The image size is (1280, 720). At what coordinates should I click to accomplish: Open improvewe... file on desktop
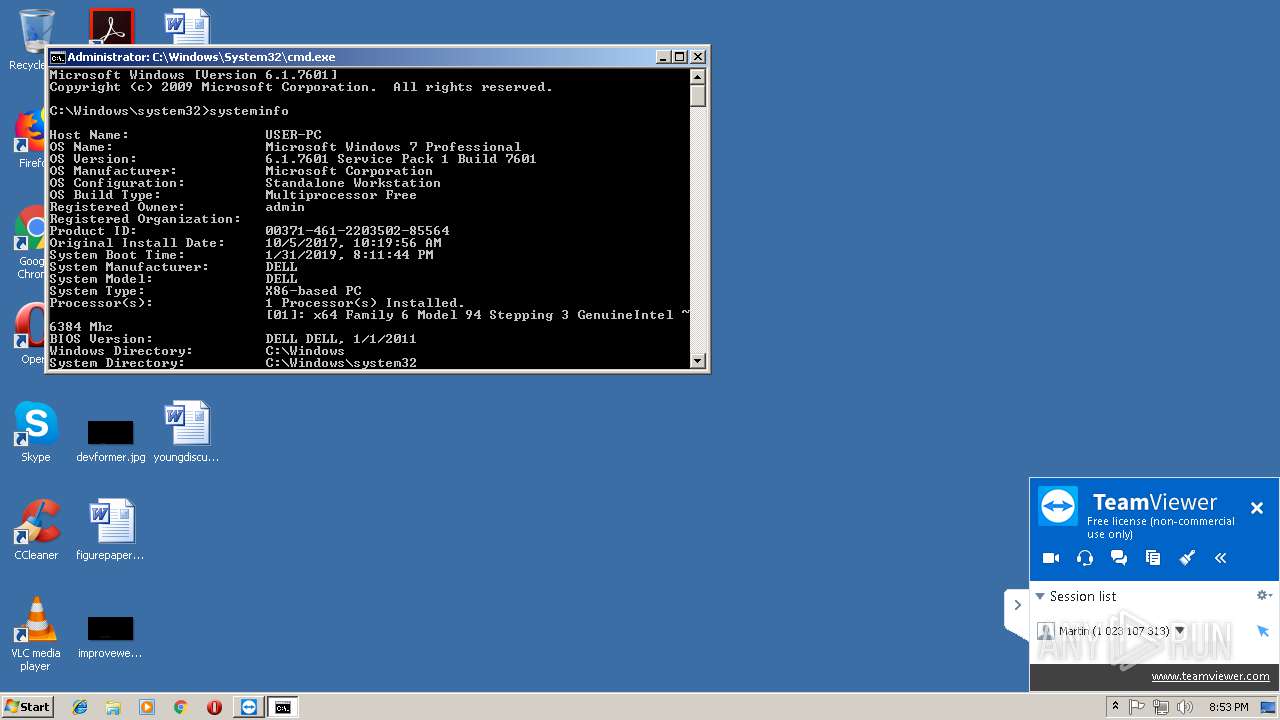tap(110, 638)
